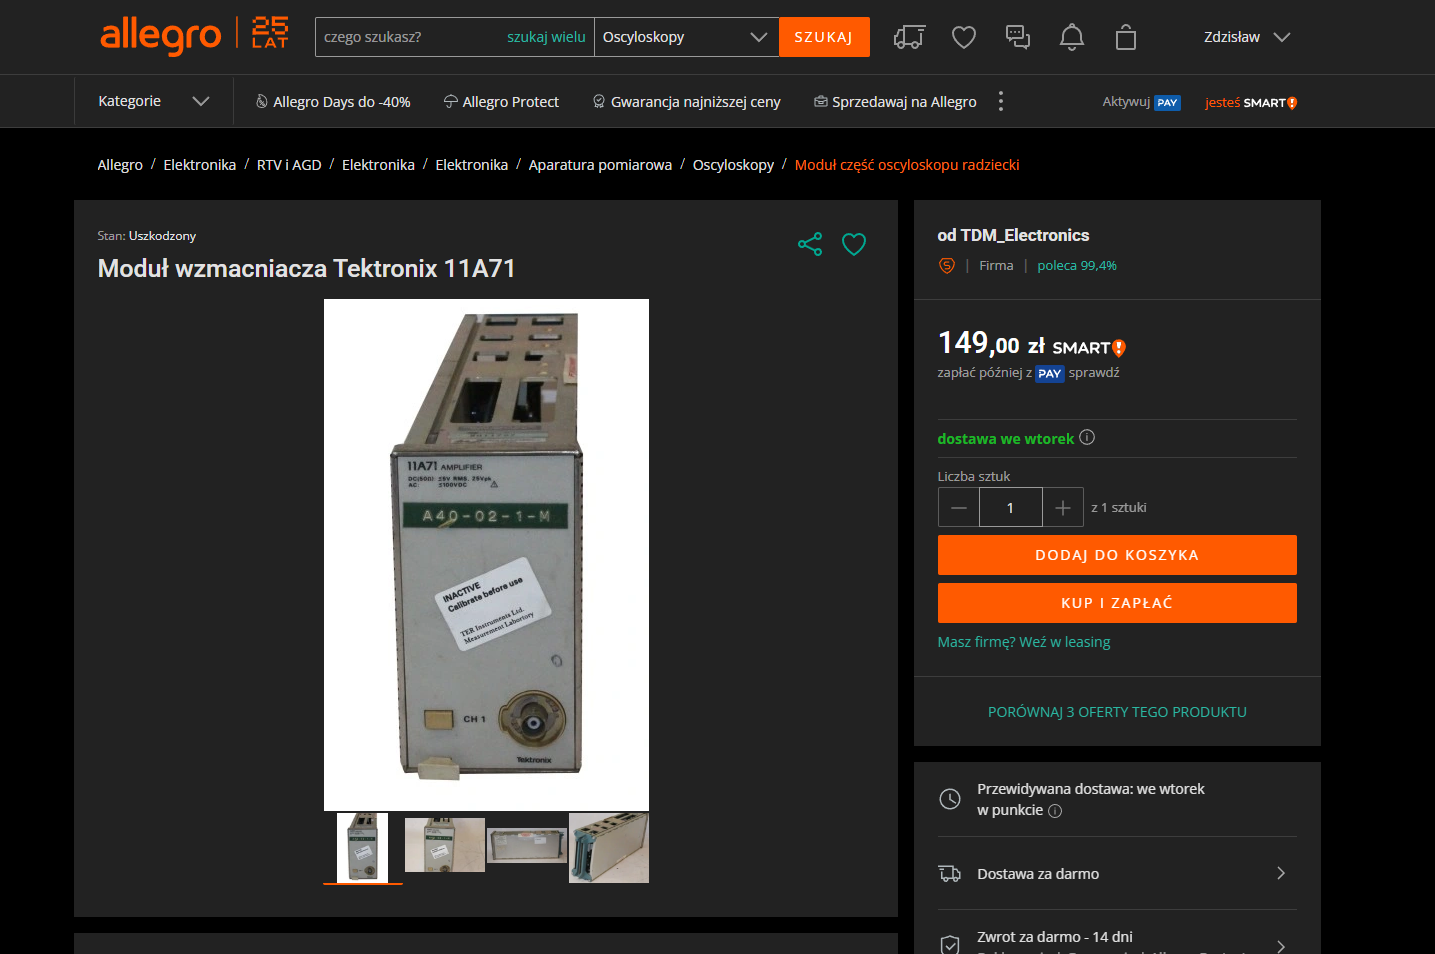Go to 'Aparatura pomiarowa' breadcrumb
The image size is (1435, 954).
[x=600, y=165]
